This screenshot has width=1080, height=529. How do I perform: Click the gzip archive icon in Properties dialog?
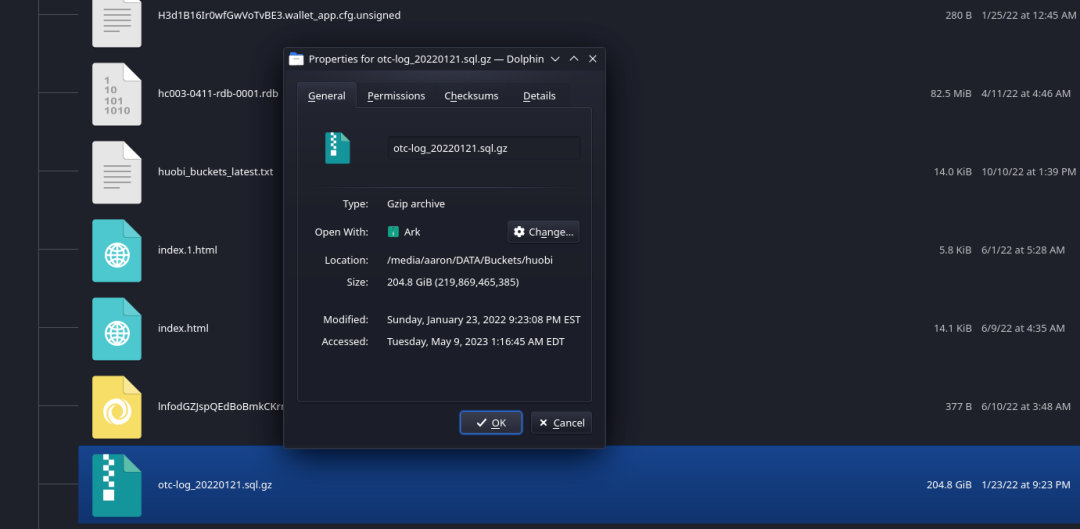coord(337,148)
